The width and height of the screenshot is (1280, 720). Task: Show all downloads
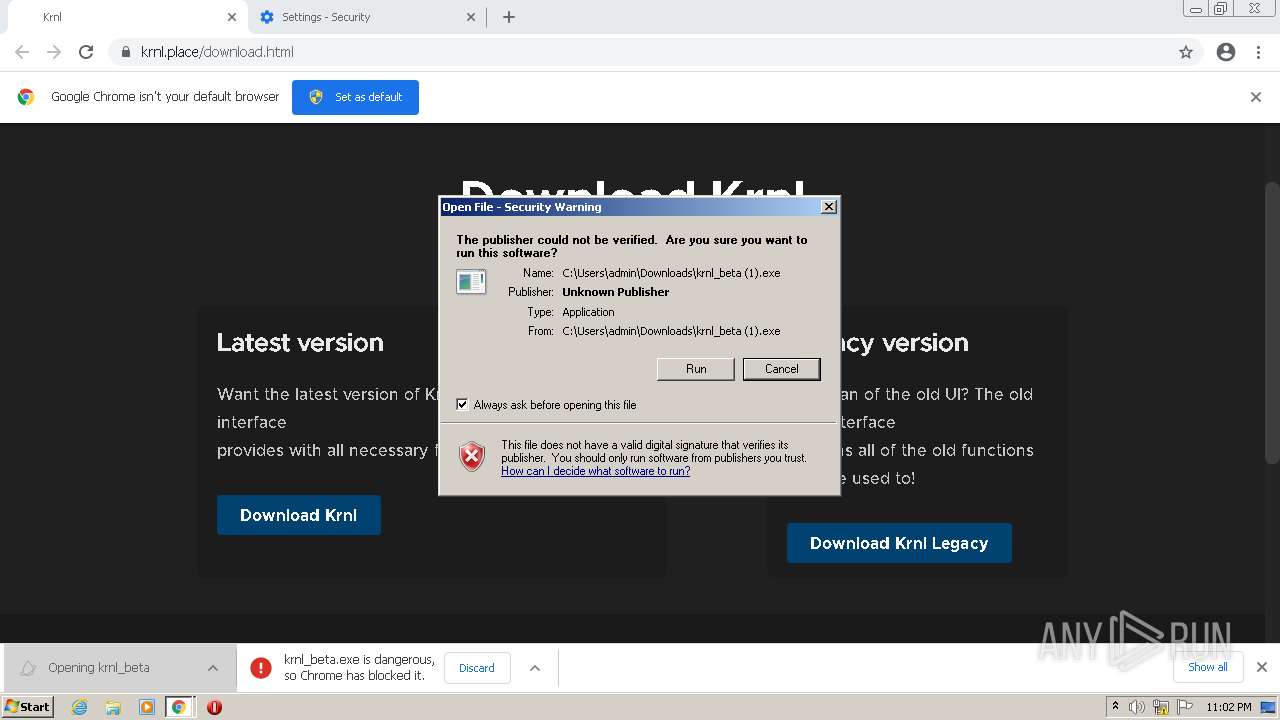coord(1208,667)
